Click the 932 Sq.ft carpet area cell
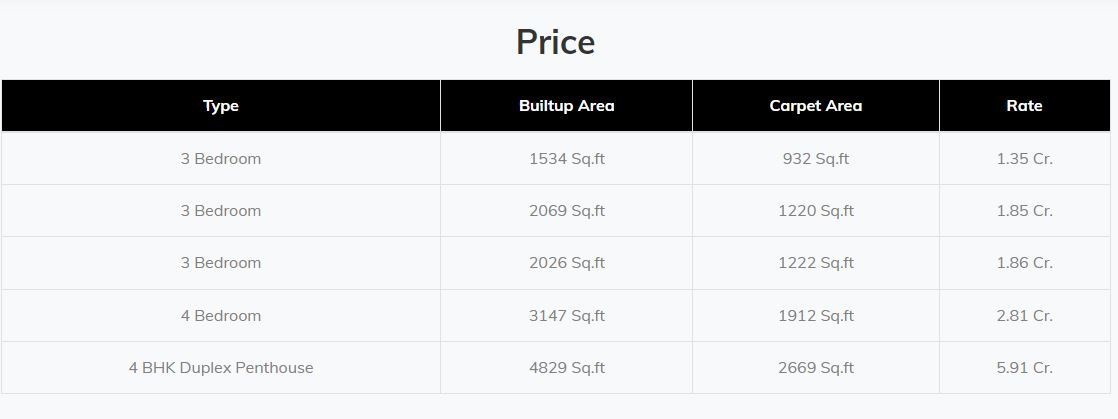This screenshot has width=1118, height=419. (816, 158)
